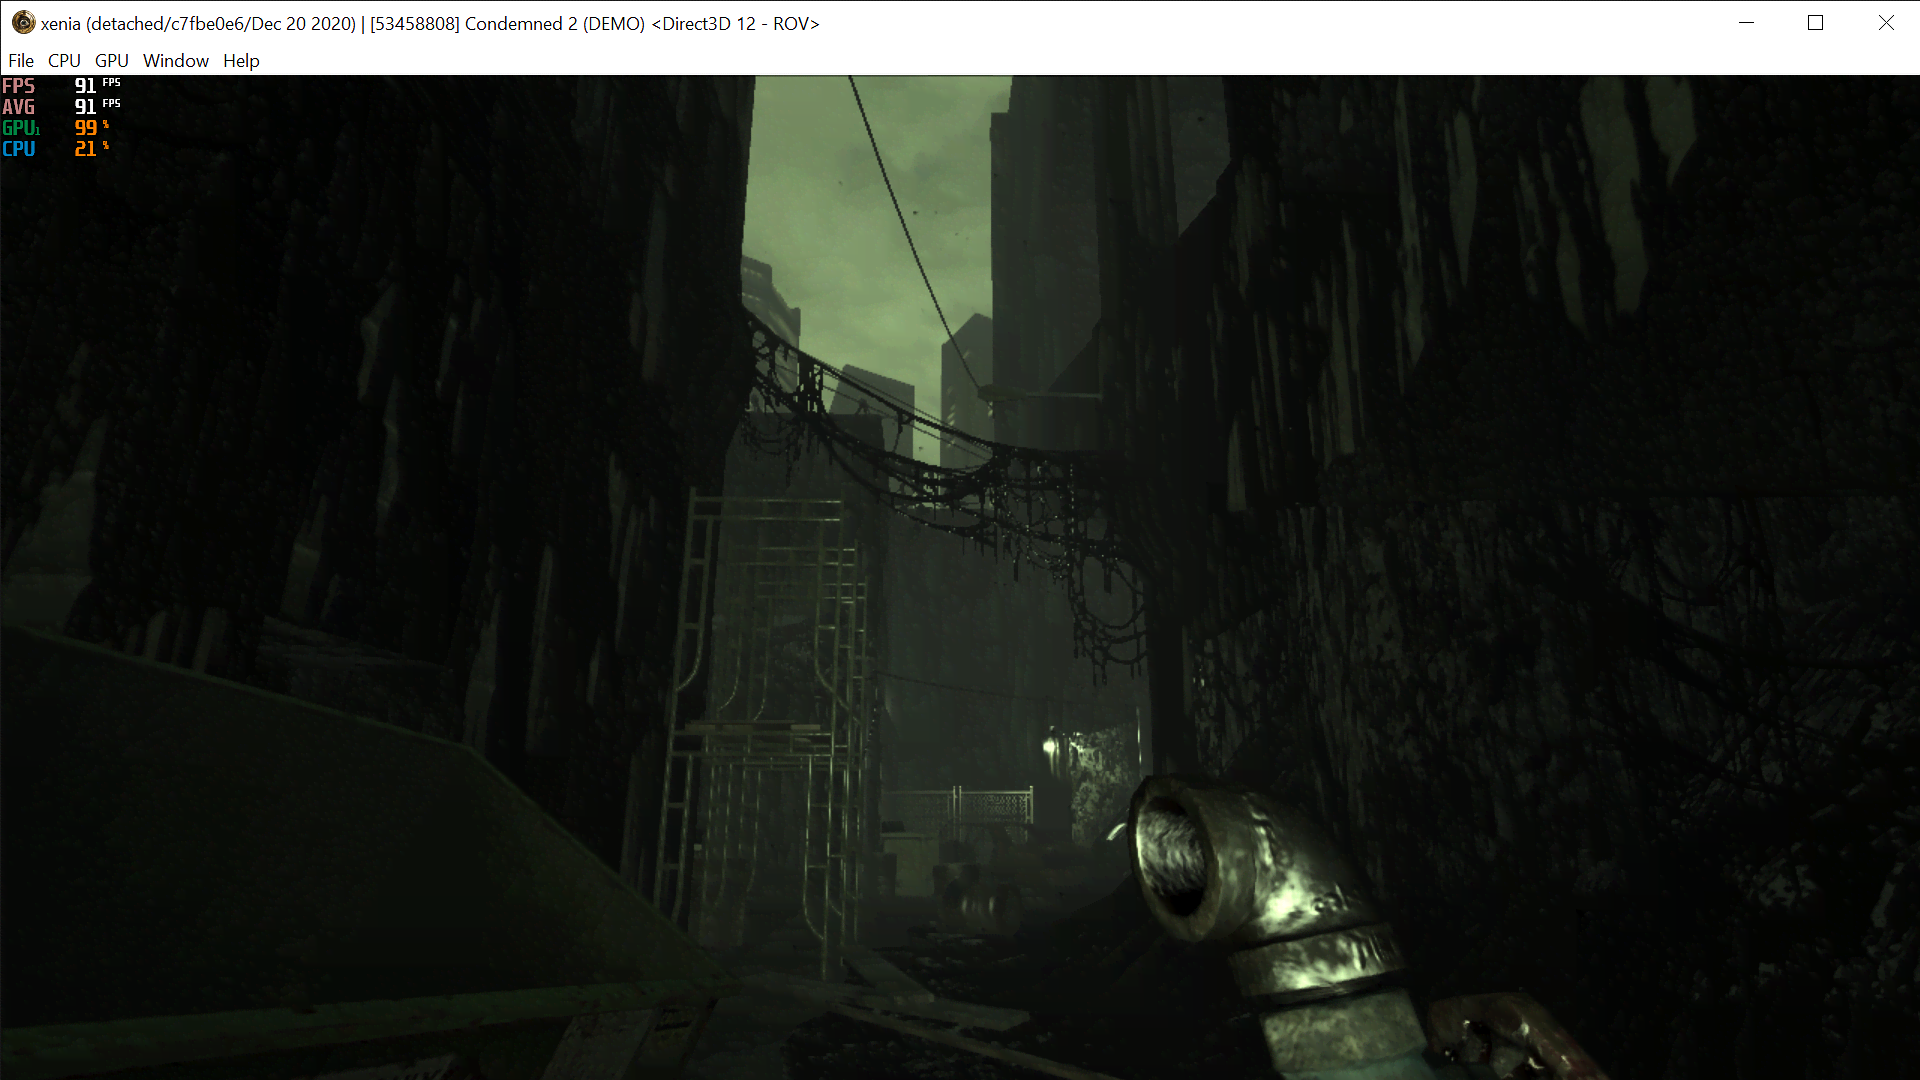1920x1080 pixels.
Task: Click the window title text Condemned 2 (DEMO)
Action: (x=555, y=24)
